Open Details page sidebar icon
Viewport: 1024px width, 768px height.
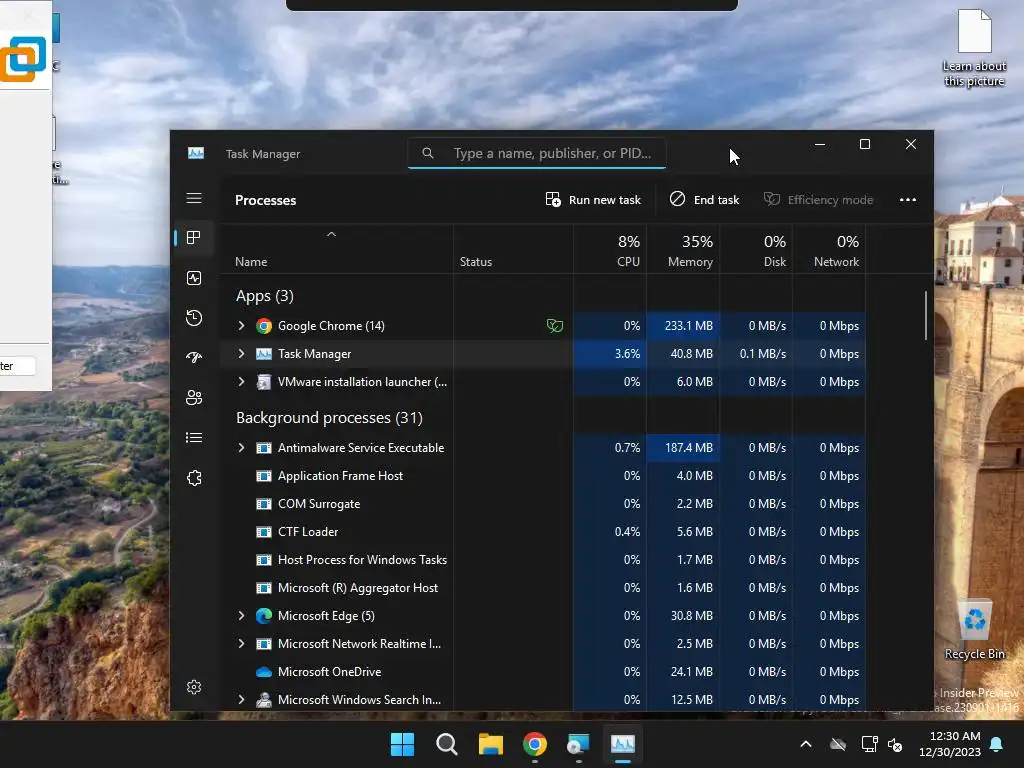(x=194, y=438)
